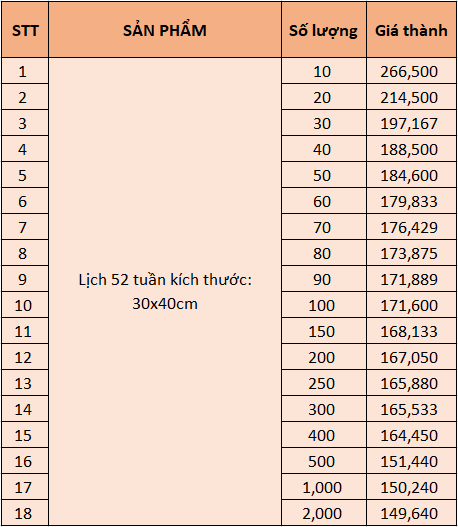
Task: Click the merged cell Lịch 52 tuần
Action: (x=165, y=291)
